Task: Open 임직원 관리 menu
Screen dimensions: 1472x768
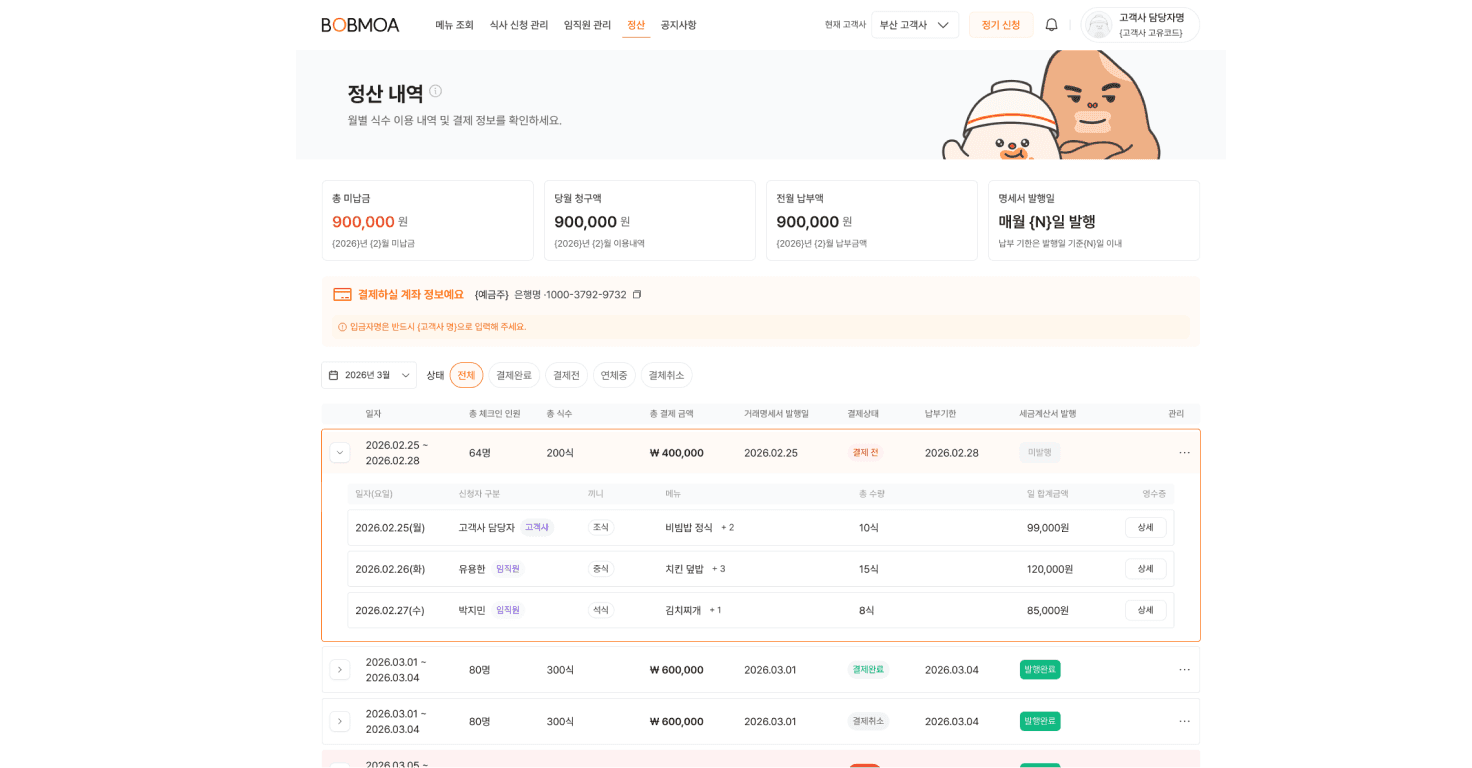Action: coord(587,25)
